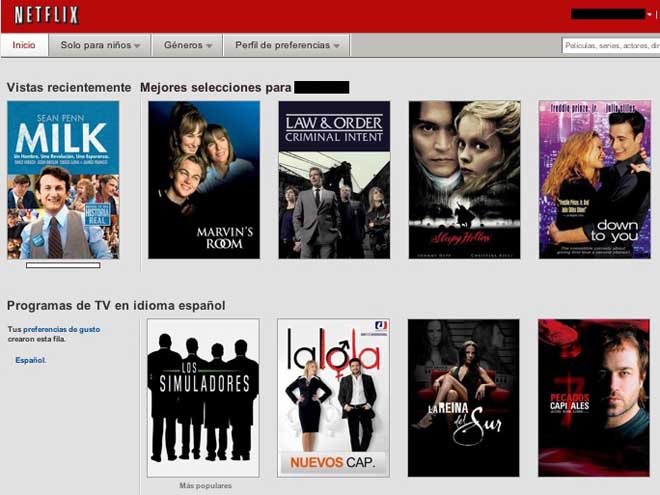
Task: Expand the Géneros dropdown
Action: (x=187, y=45)
